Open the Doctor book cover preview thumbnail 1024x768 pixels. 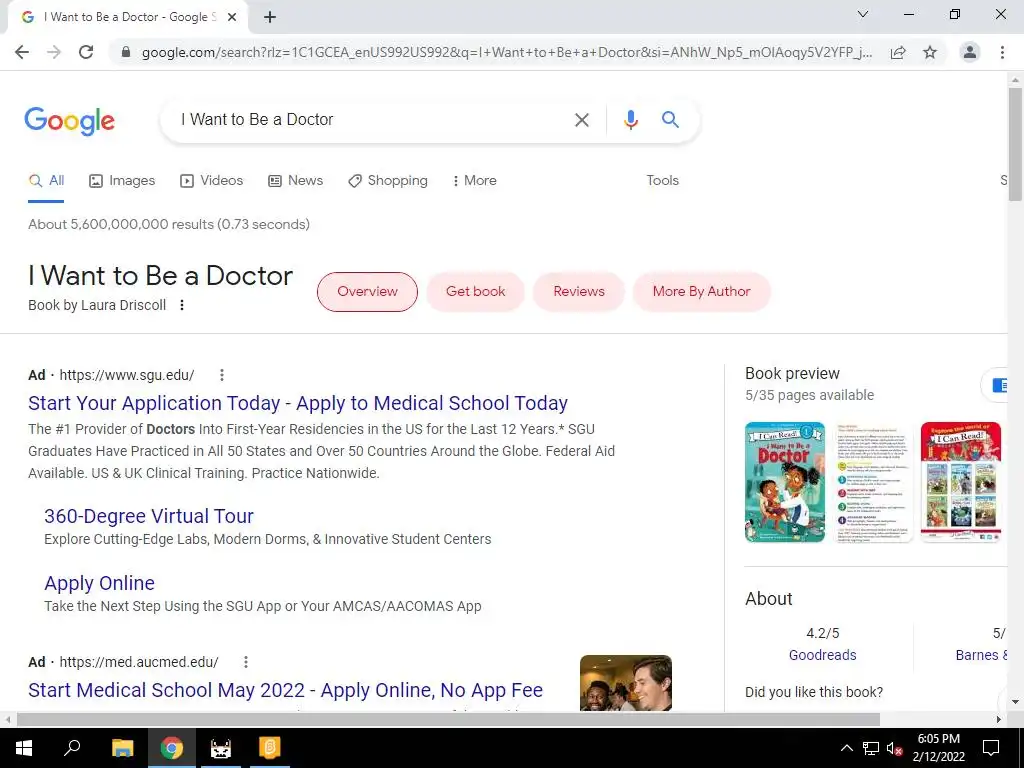tap(785, 482)
